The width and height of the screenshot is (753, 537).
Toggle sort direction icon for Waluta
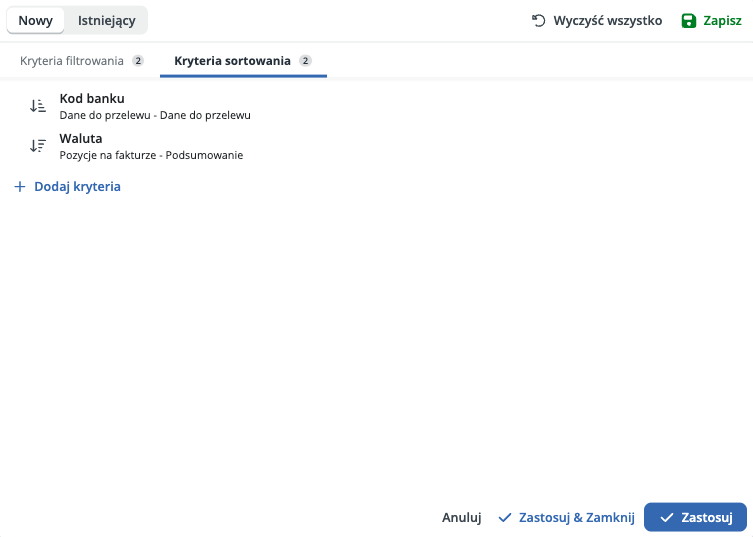click(38, 146)
